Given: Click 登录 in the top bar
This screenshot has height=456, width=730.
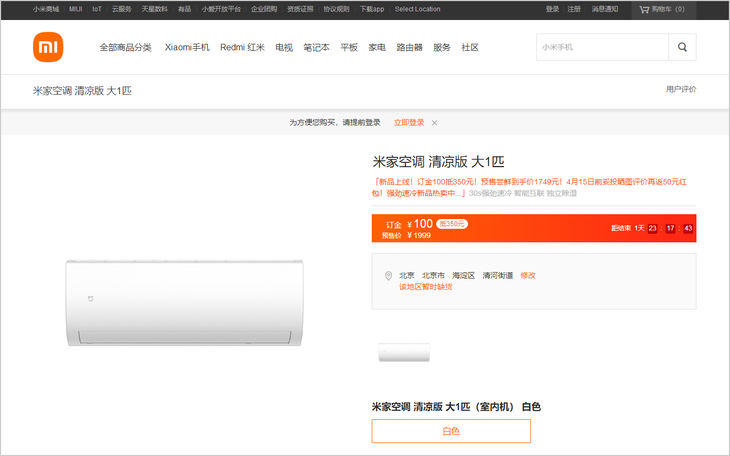Looking at the screenshot, I should pyautogui.click(x=553, y=9).
